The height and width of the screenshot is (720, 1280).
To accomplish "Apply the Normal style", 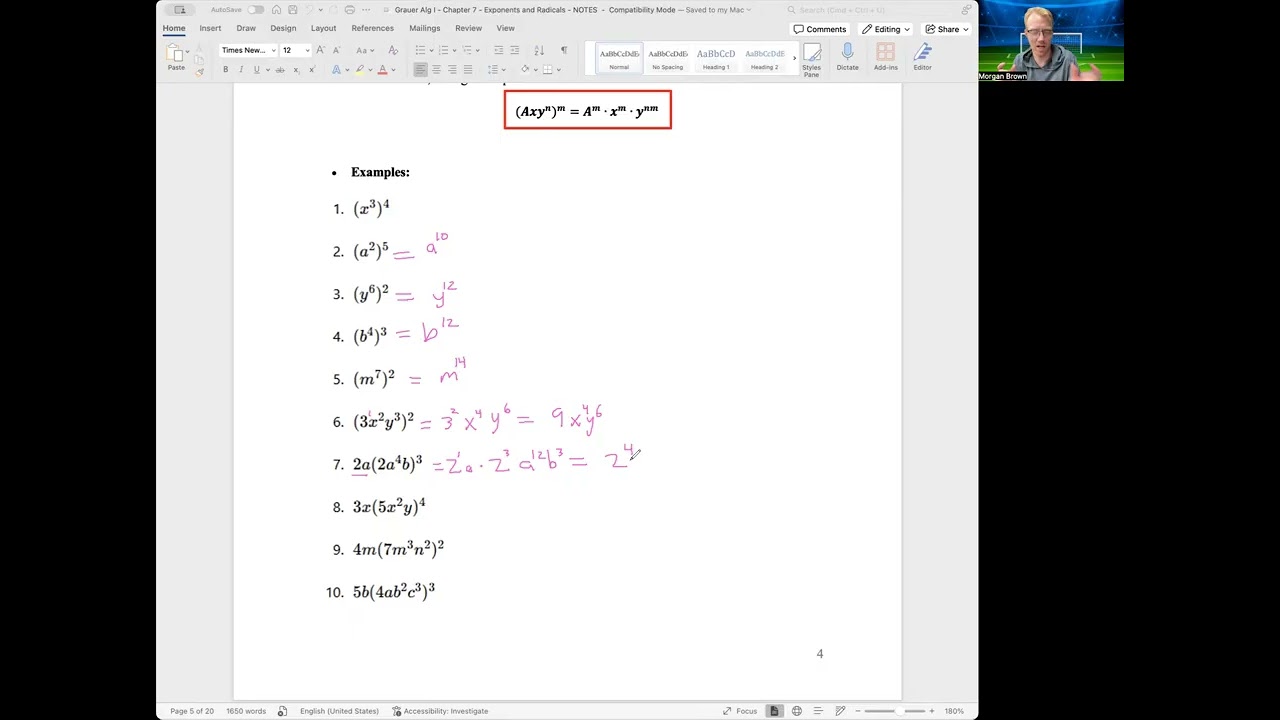I will point(619,58).
